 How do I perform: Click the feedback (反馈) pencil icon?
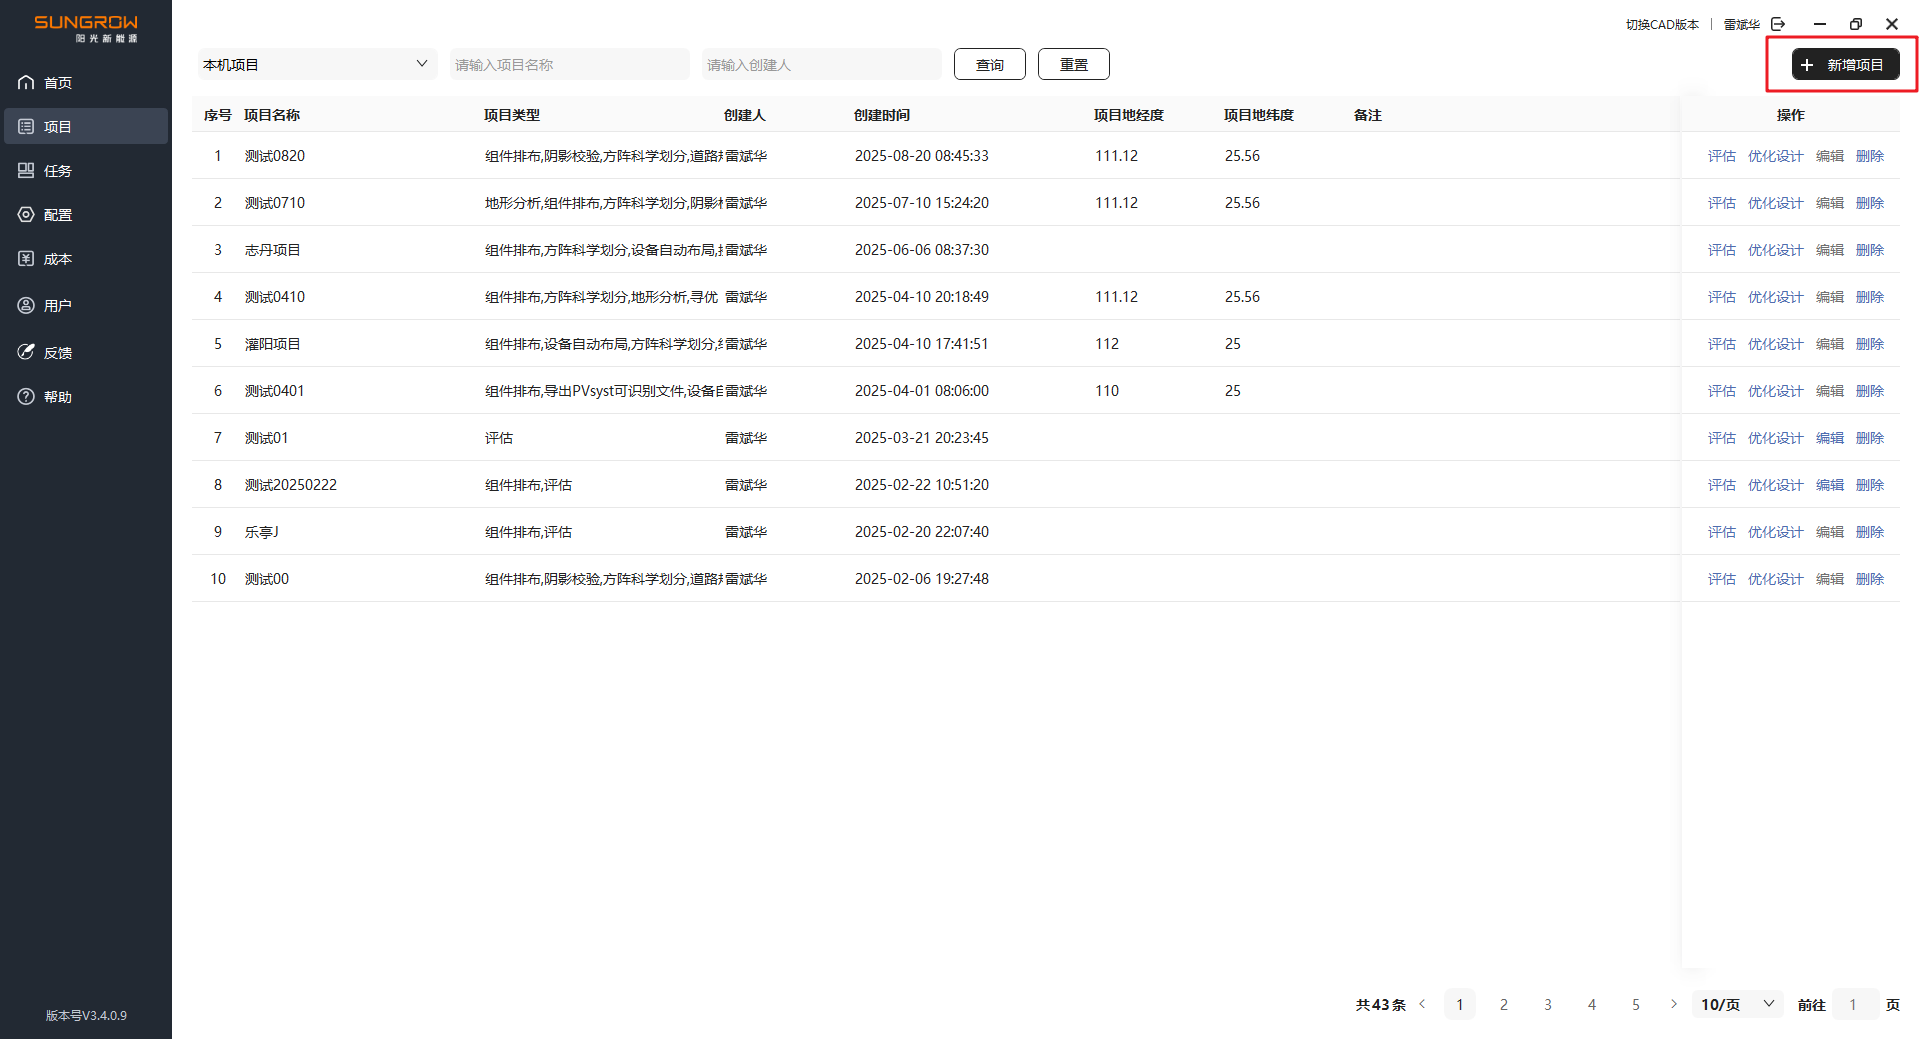(x=26, y=352)
